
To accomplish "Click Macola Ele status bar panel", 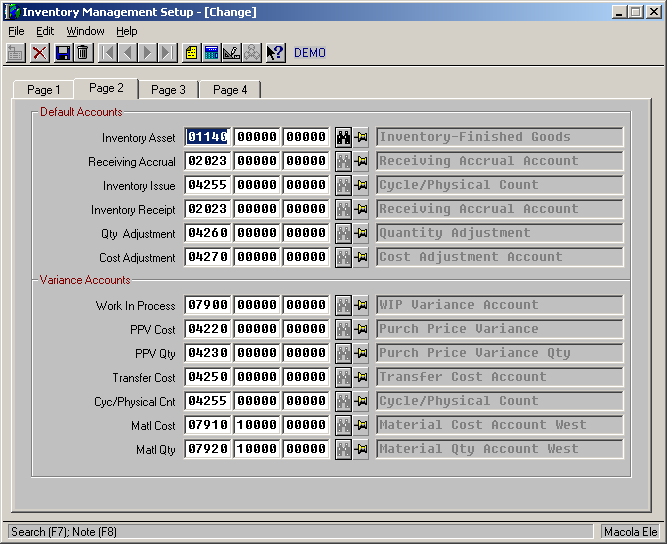I will coord(630,532).
